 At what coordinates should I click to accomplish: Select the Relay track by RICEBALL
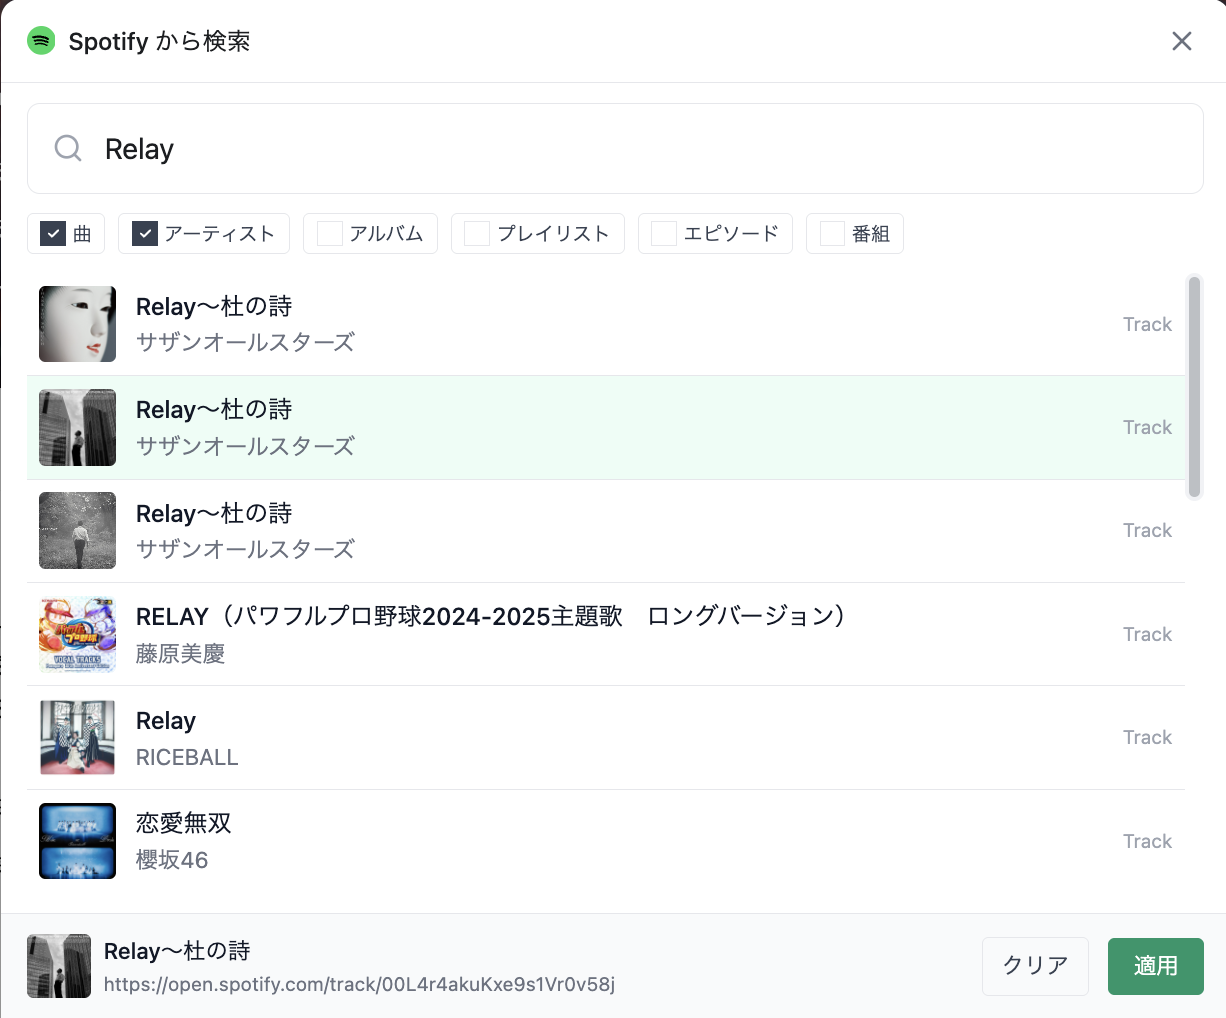[600, 738]
